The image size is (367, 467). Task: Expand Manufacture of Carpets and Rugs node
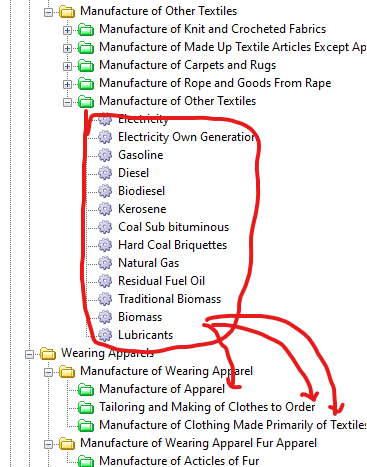(67, 66)
